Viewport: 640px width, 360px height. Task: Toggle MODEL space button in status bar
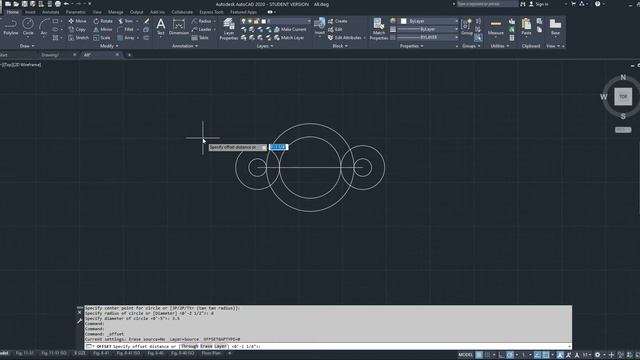465,355
